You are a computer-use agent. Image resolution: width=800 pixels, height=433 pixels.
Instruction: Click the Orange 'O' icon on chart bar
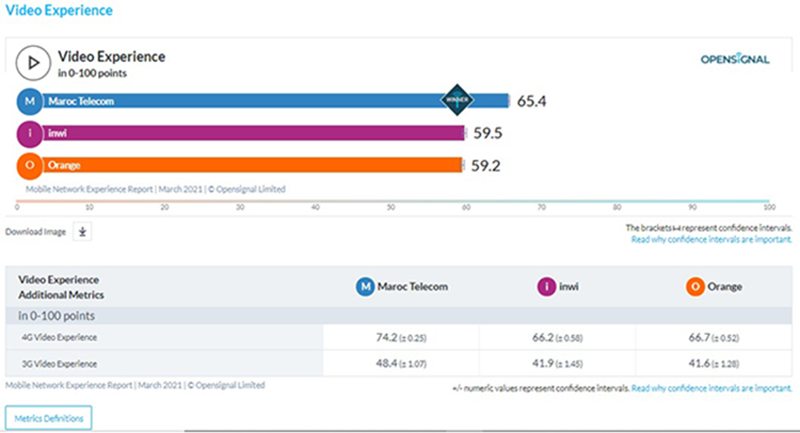30,165
